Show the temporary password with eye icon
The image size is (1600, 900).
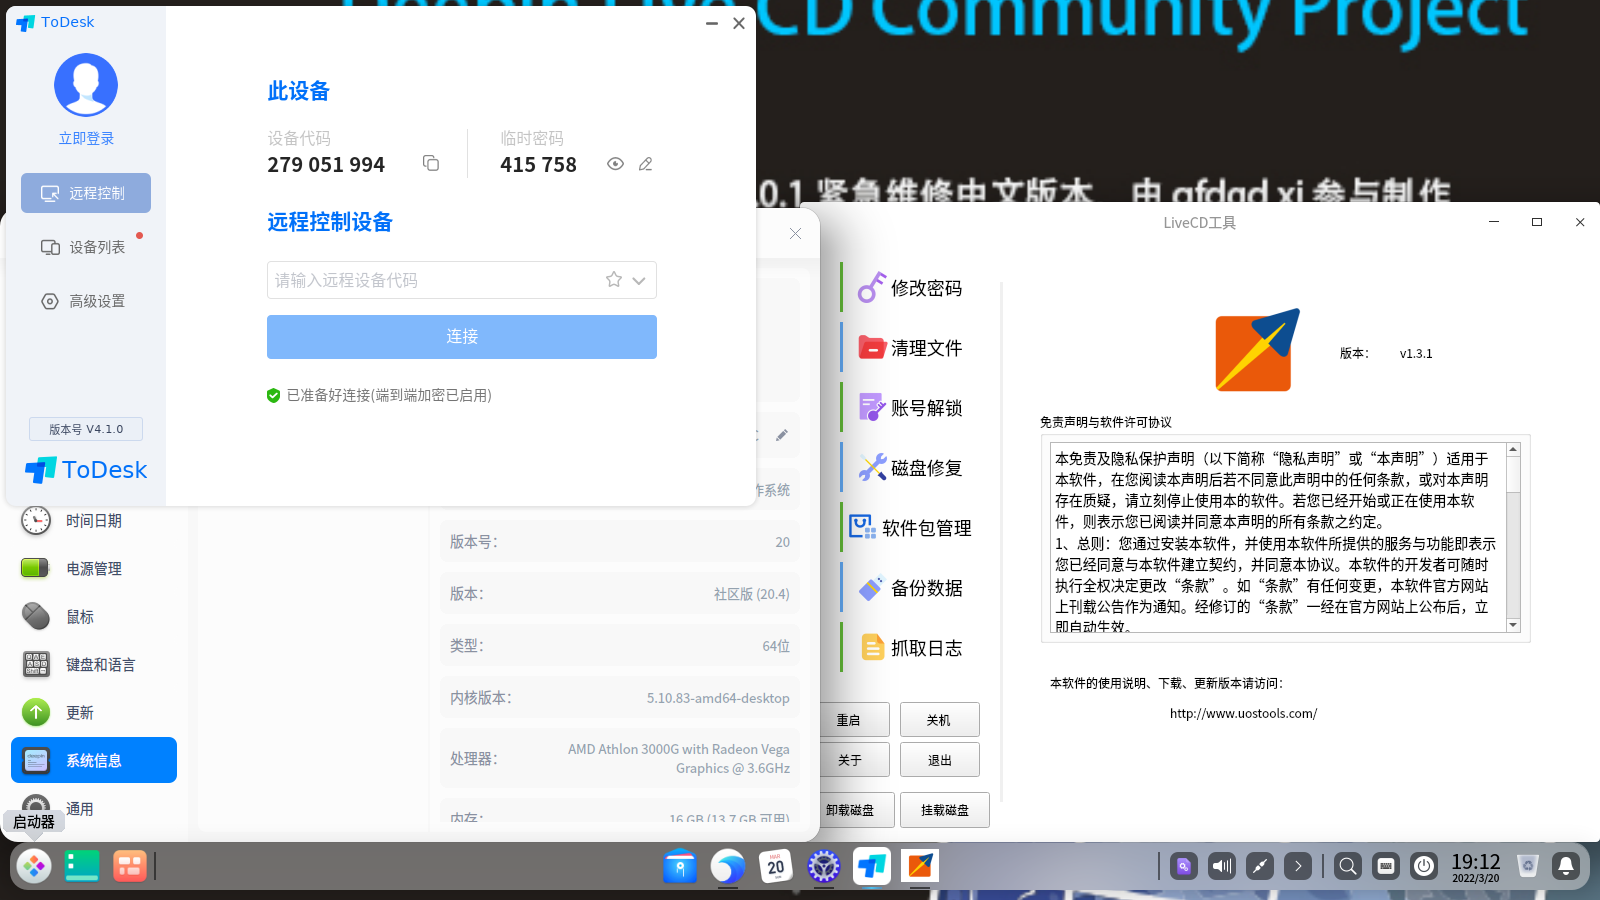click(x=615, y=164)
